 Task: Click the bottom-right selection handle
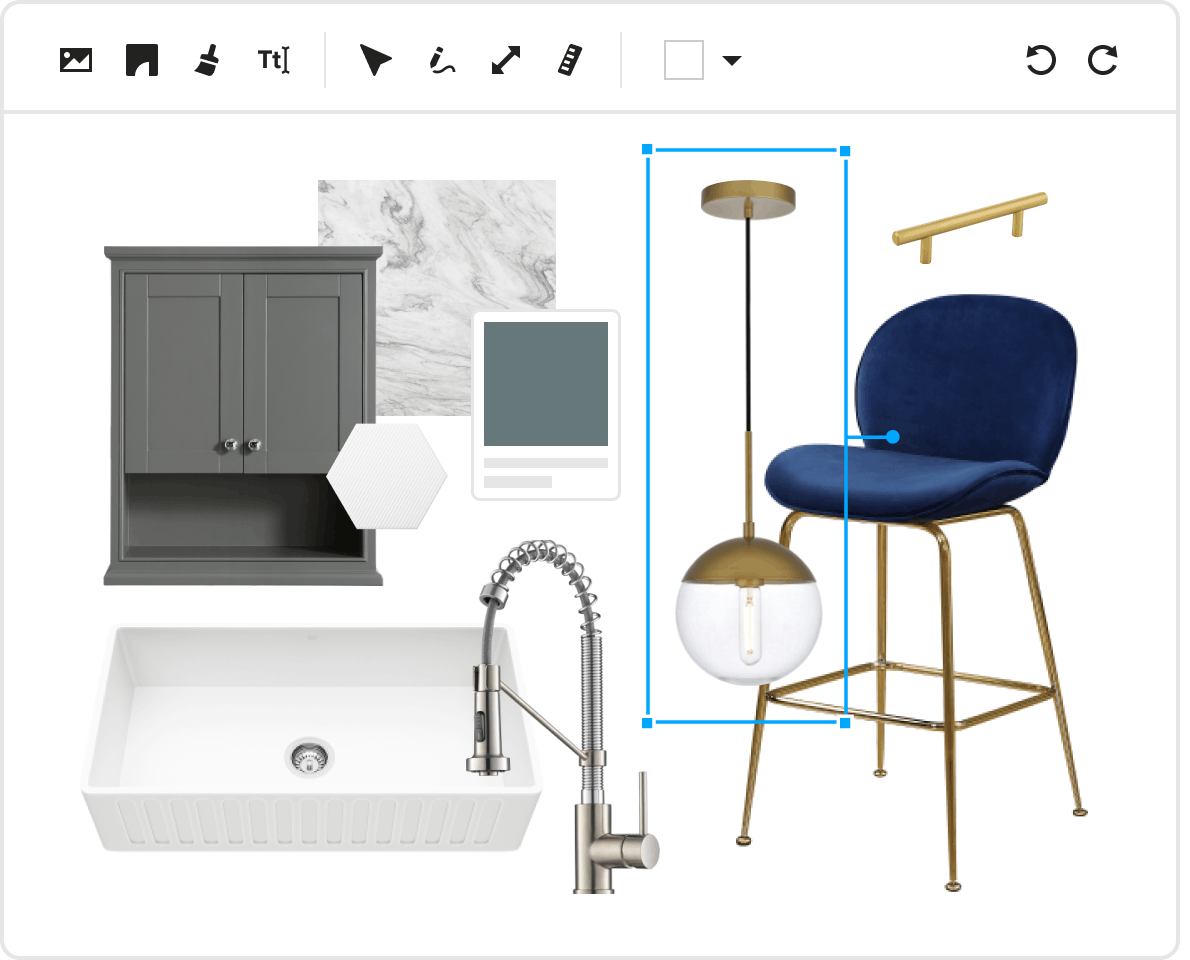coord(845,723)
